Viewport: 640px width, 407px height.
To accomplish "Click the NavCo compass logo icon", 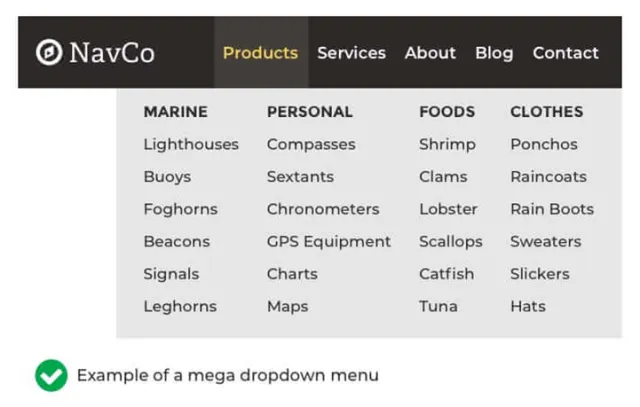I will pos(49,52).
